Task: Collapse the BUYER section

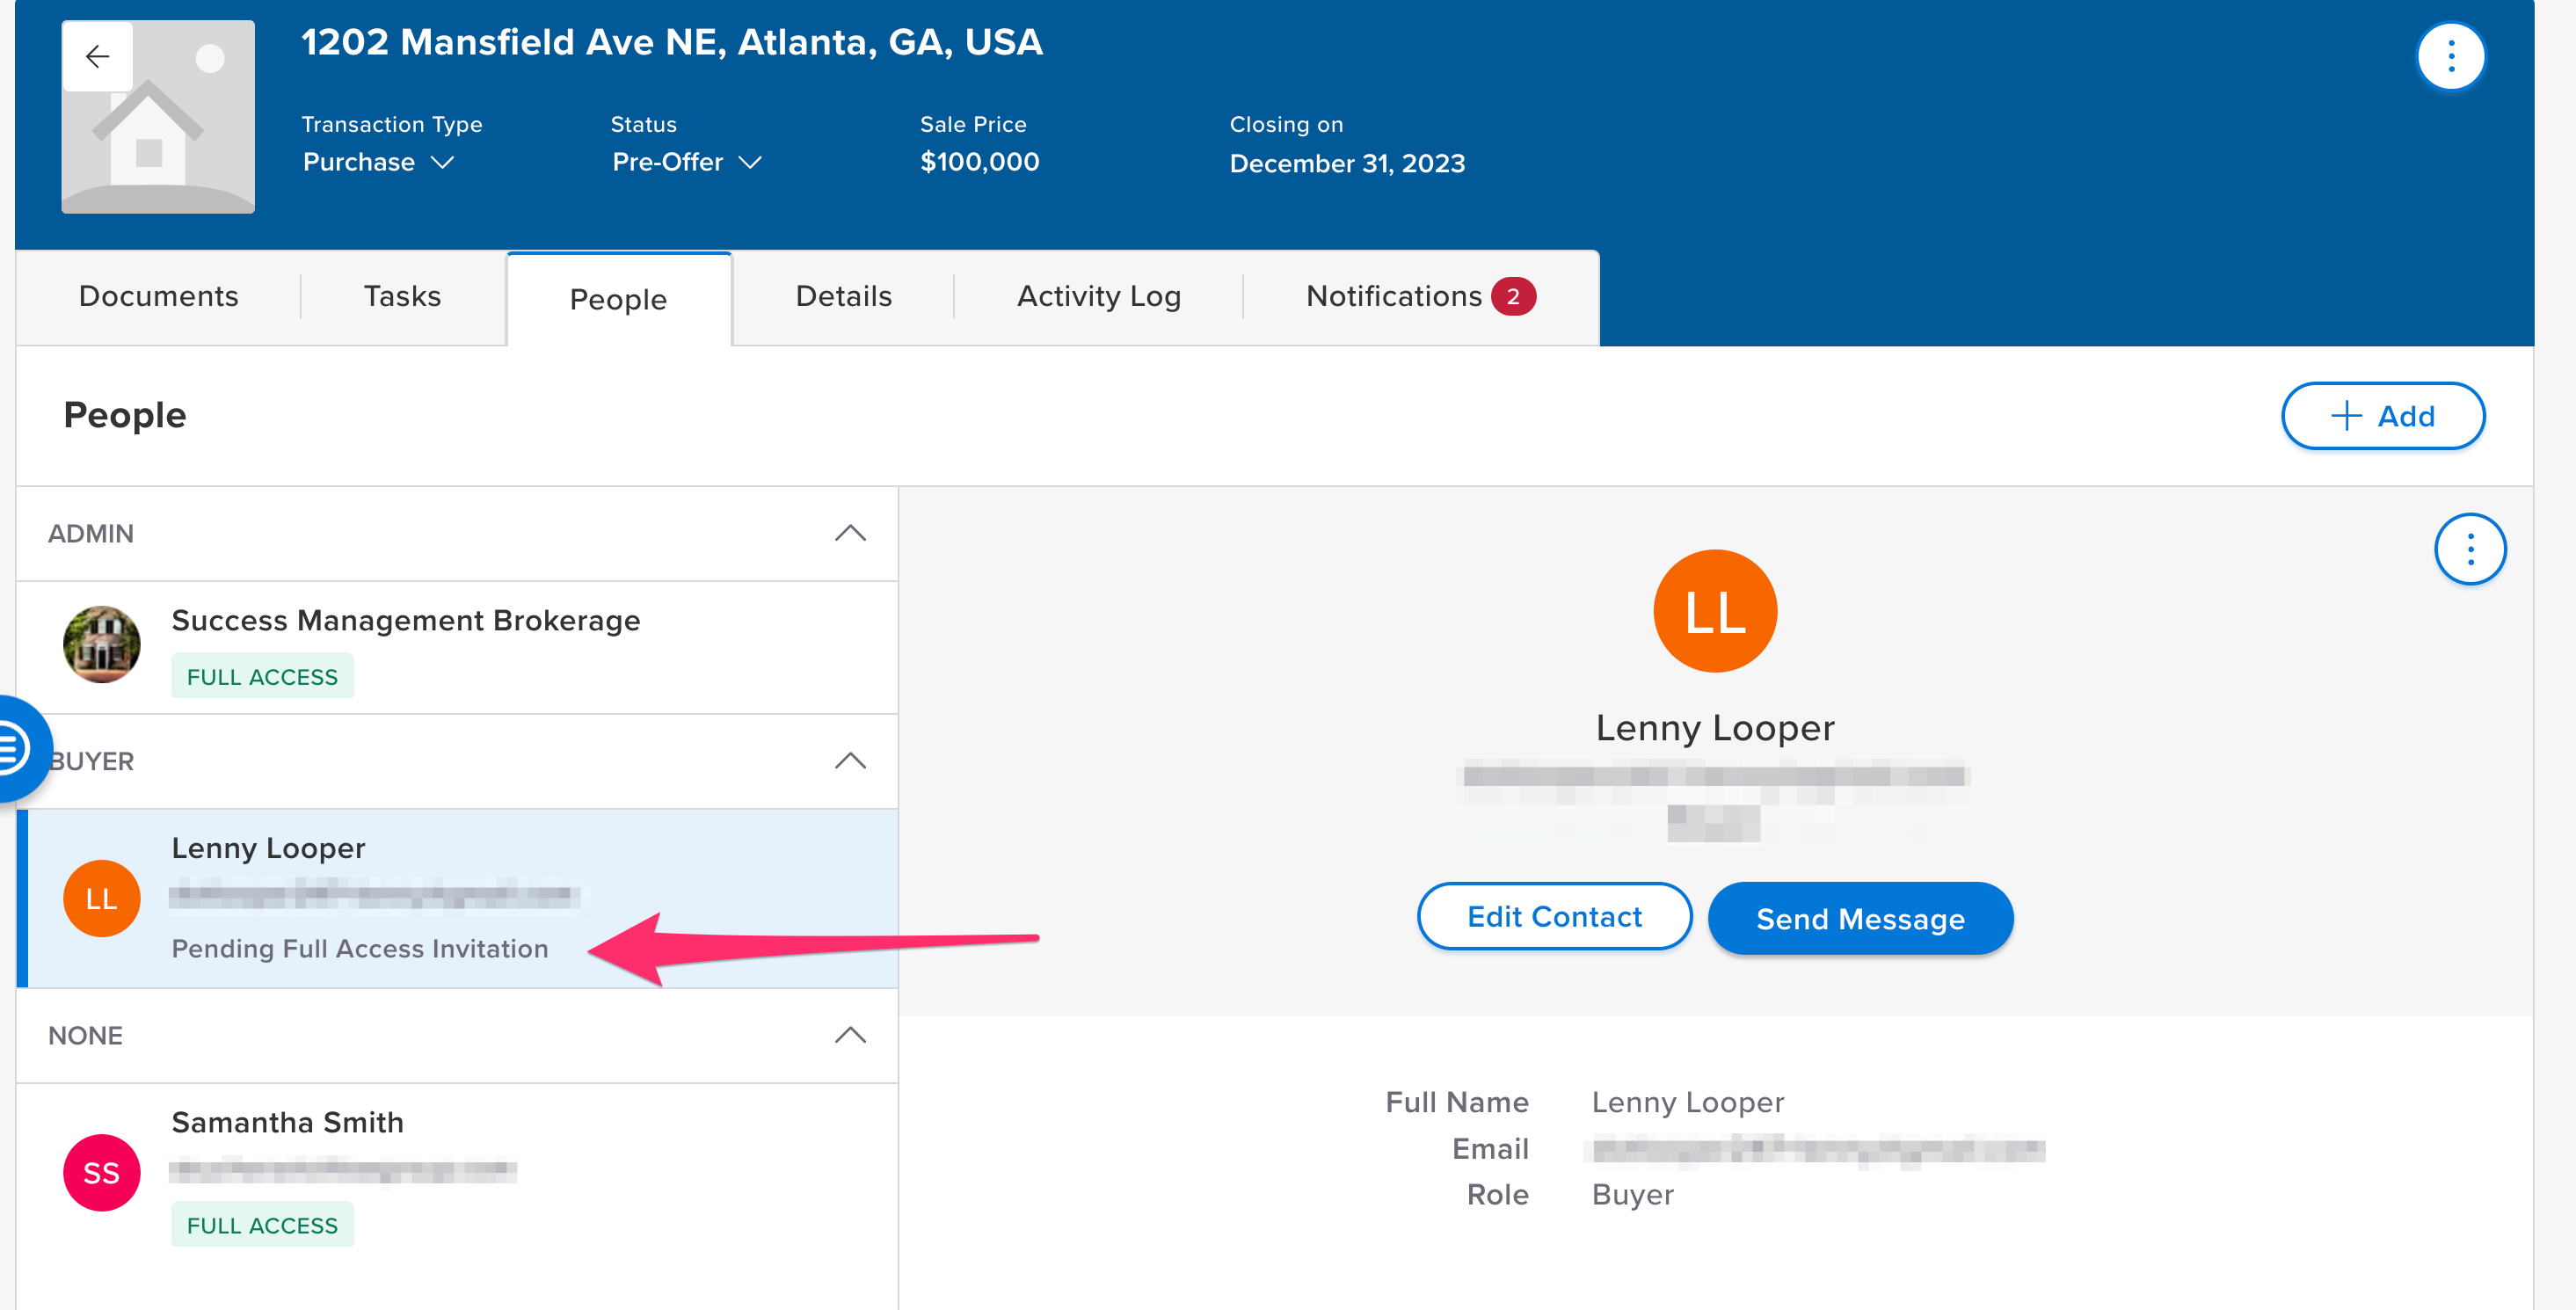Action: point(849,761)
